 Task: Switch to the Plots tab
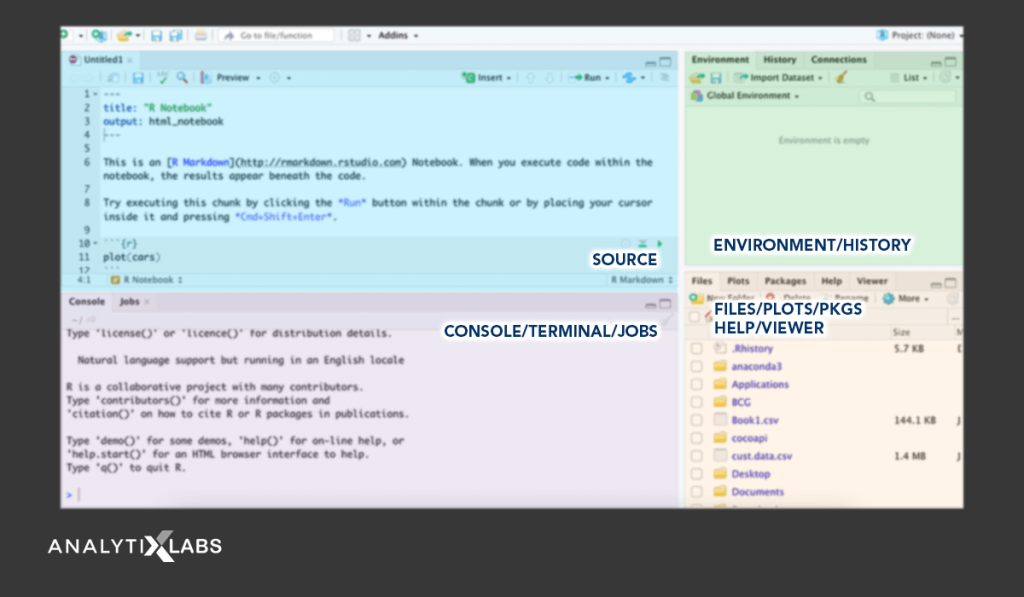tap(738, 281)
